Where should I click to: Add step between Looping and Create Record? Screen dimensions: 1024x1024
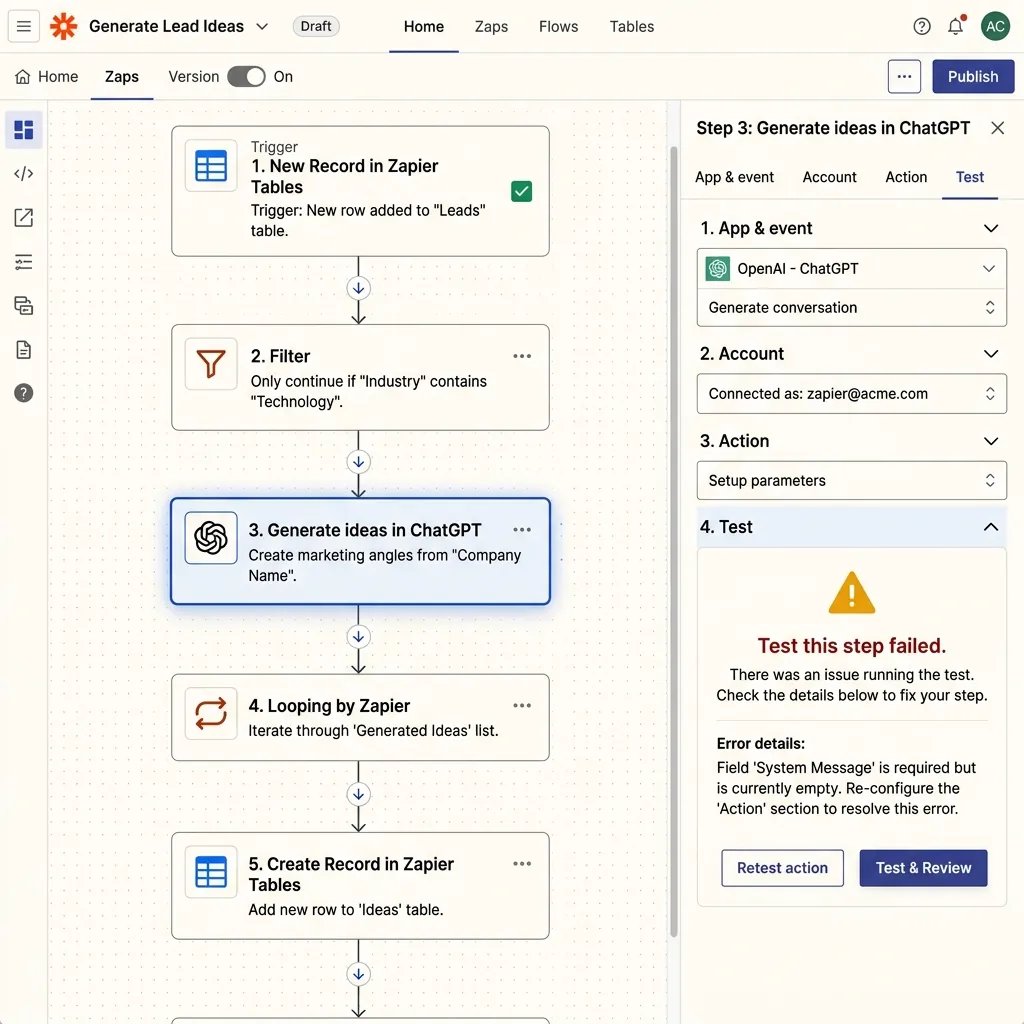pyautogui.click(x=359, y=795)
